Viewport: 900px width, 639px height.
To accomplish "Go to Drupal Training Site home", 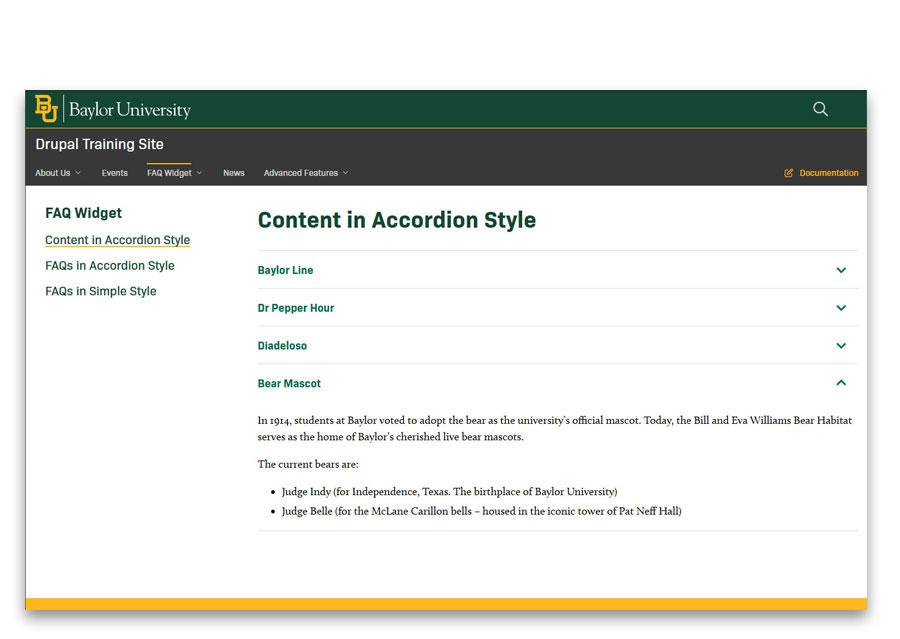I will [99, 144].
